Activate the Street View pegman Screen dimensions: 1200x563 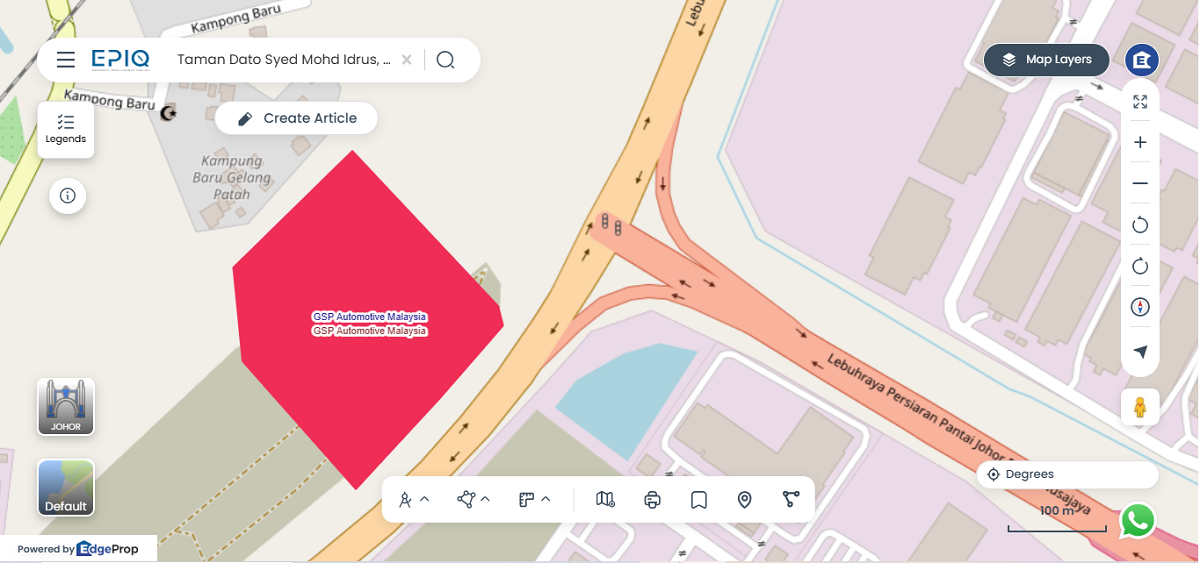[x=1140, y=407]
